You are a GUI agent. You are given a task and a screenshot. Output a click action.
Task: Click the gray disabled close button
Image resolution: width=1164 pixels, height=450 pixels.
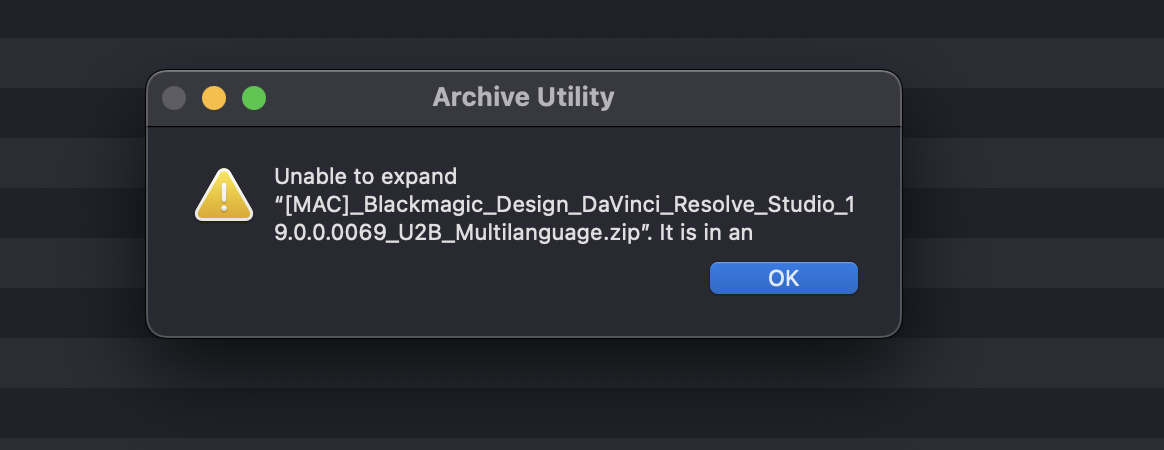click(174, 98)
